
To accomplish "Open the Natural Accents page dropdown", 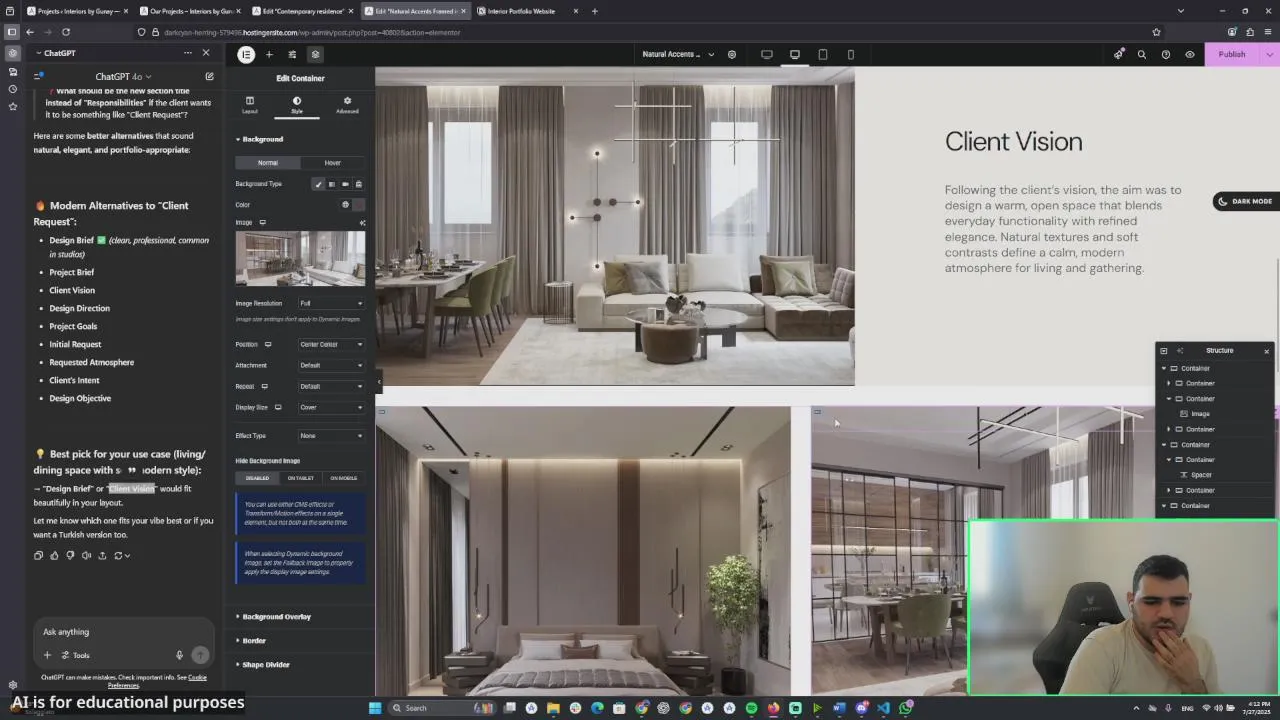I will click(678, 54).
